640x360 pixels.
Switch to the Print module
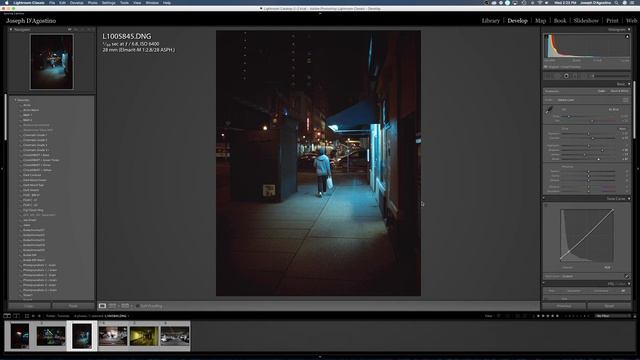pyautogui.click(x=612, y=20)
